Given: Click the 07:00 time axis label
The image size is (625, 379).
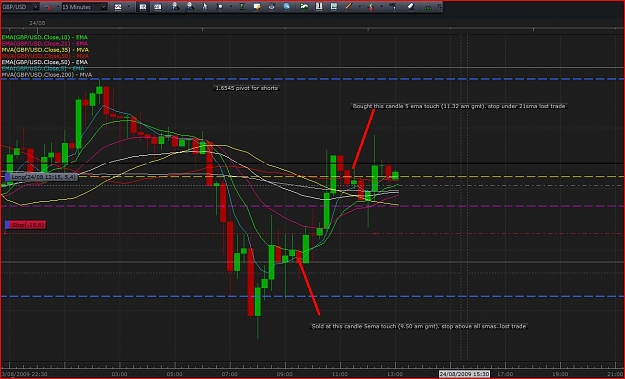Looking at the screenshot, I should [x=230, y=374].
